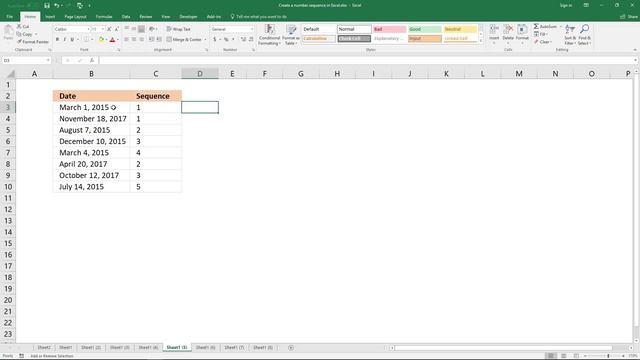Screen dimensions: 640x360
Task: Select cell containing November 18, 2017
Action: coord(91,119)
